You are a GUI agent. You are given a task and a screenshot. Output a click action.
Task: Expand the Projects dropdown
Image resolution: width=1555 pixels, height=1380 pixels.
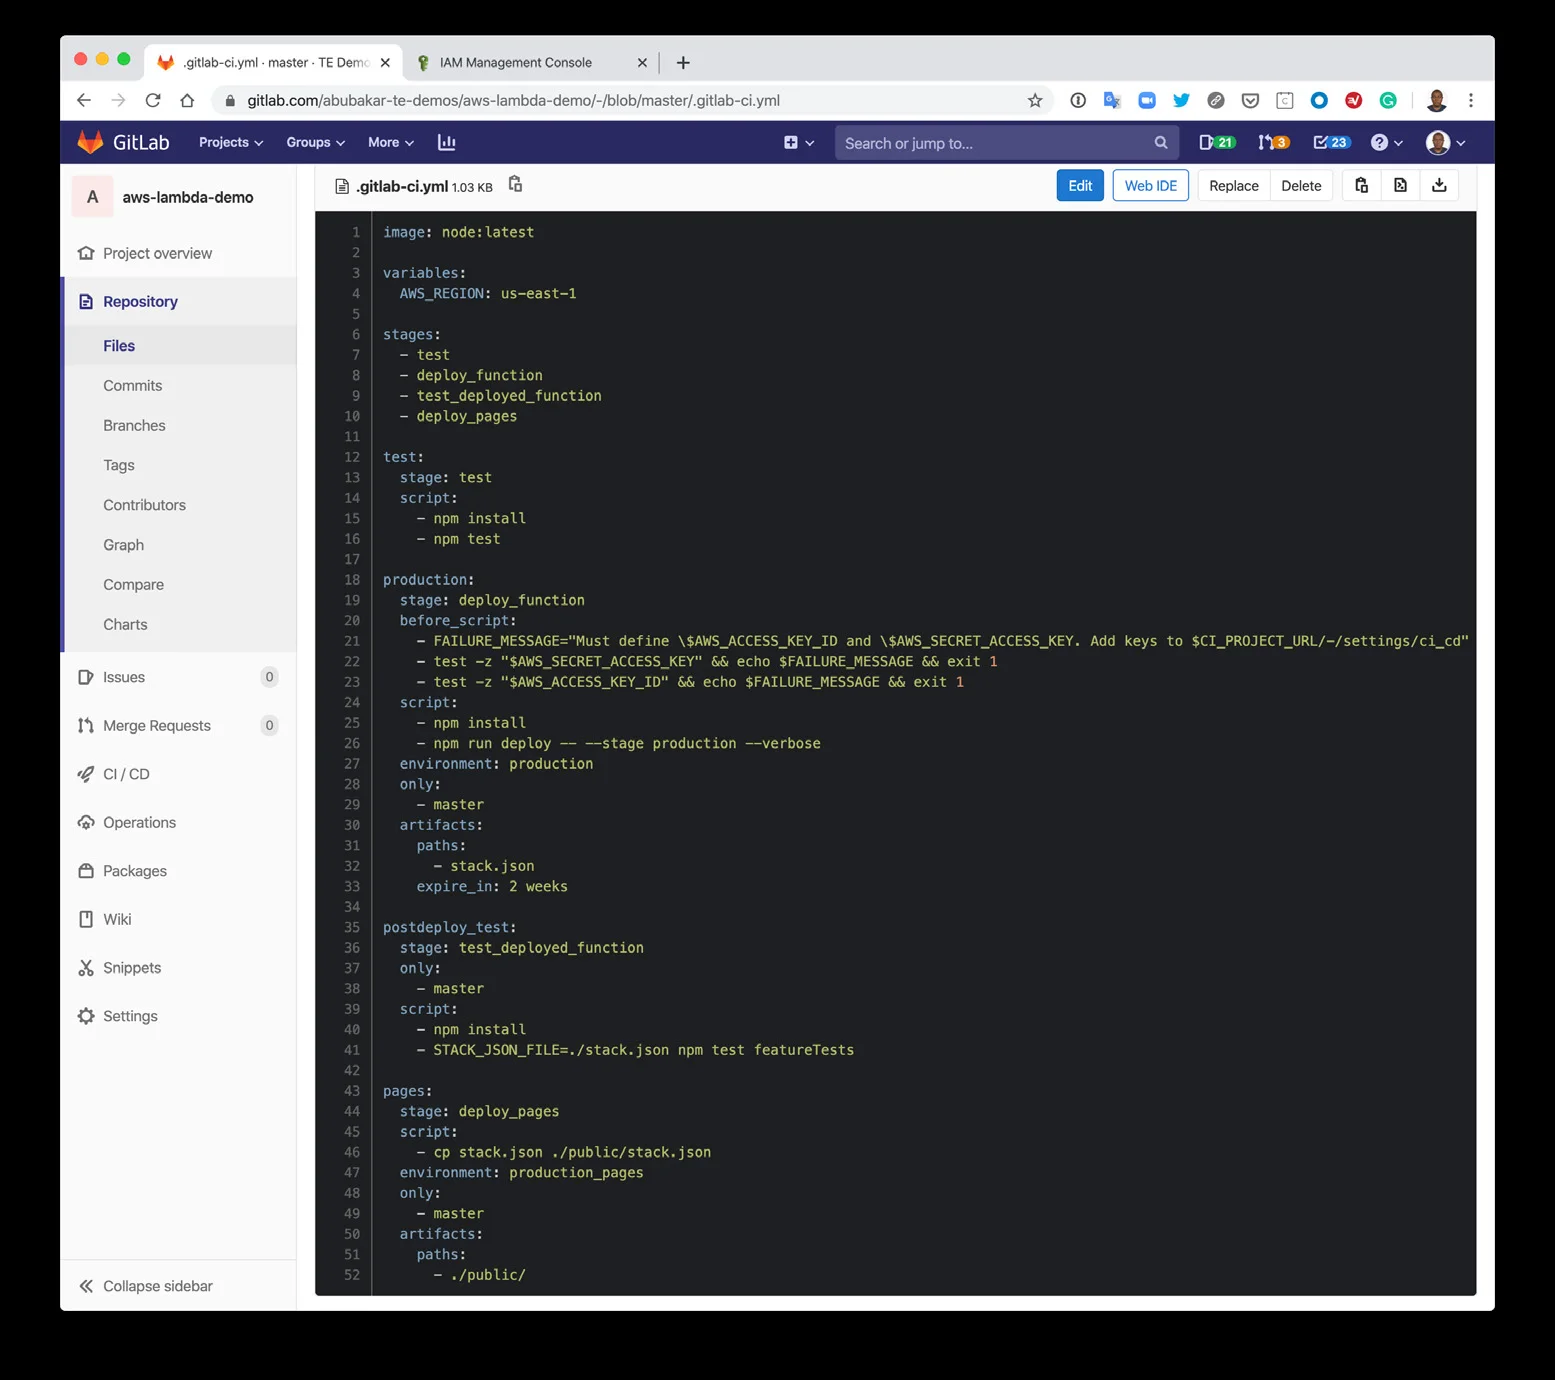click(x=230, y=143)
